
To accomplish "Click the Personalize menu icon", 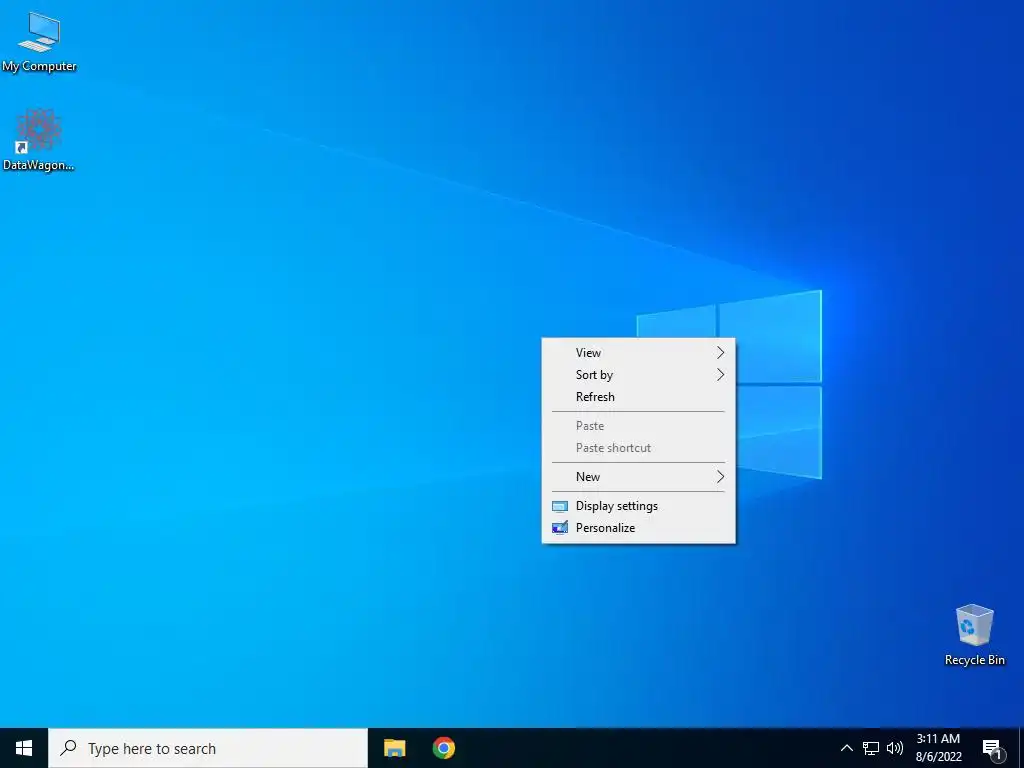I will (x=560, y=528).
